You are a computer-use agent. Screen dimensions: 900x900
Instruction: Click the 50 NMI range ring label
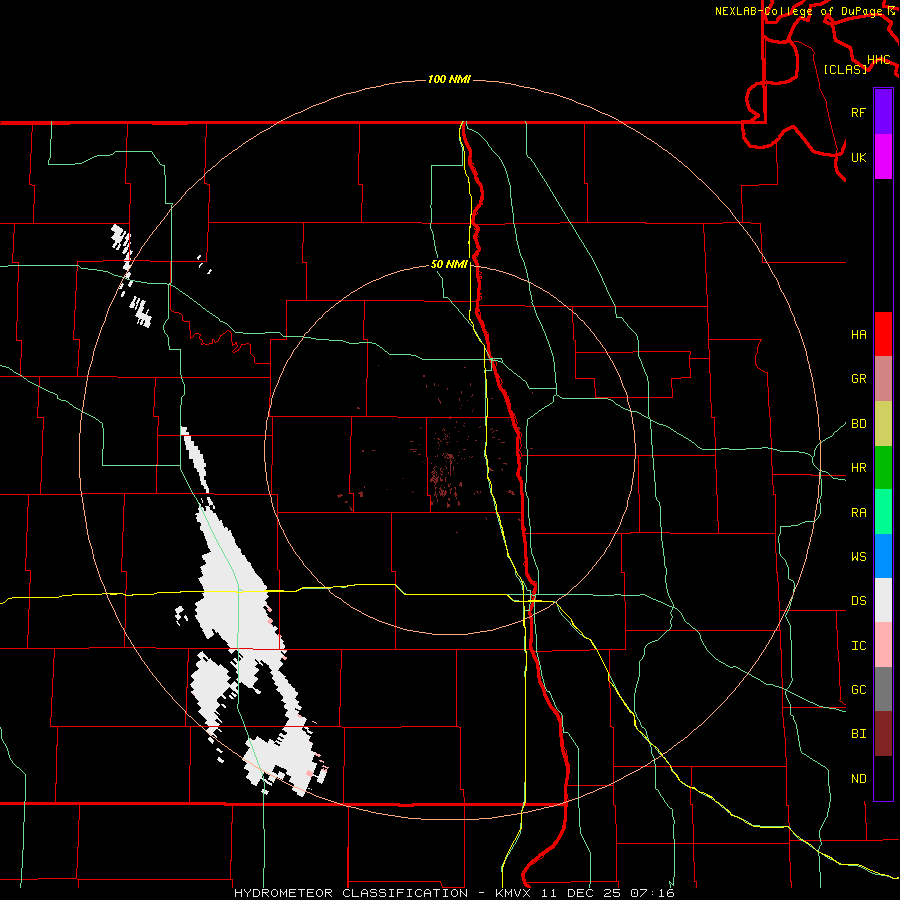(449, 264)
